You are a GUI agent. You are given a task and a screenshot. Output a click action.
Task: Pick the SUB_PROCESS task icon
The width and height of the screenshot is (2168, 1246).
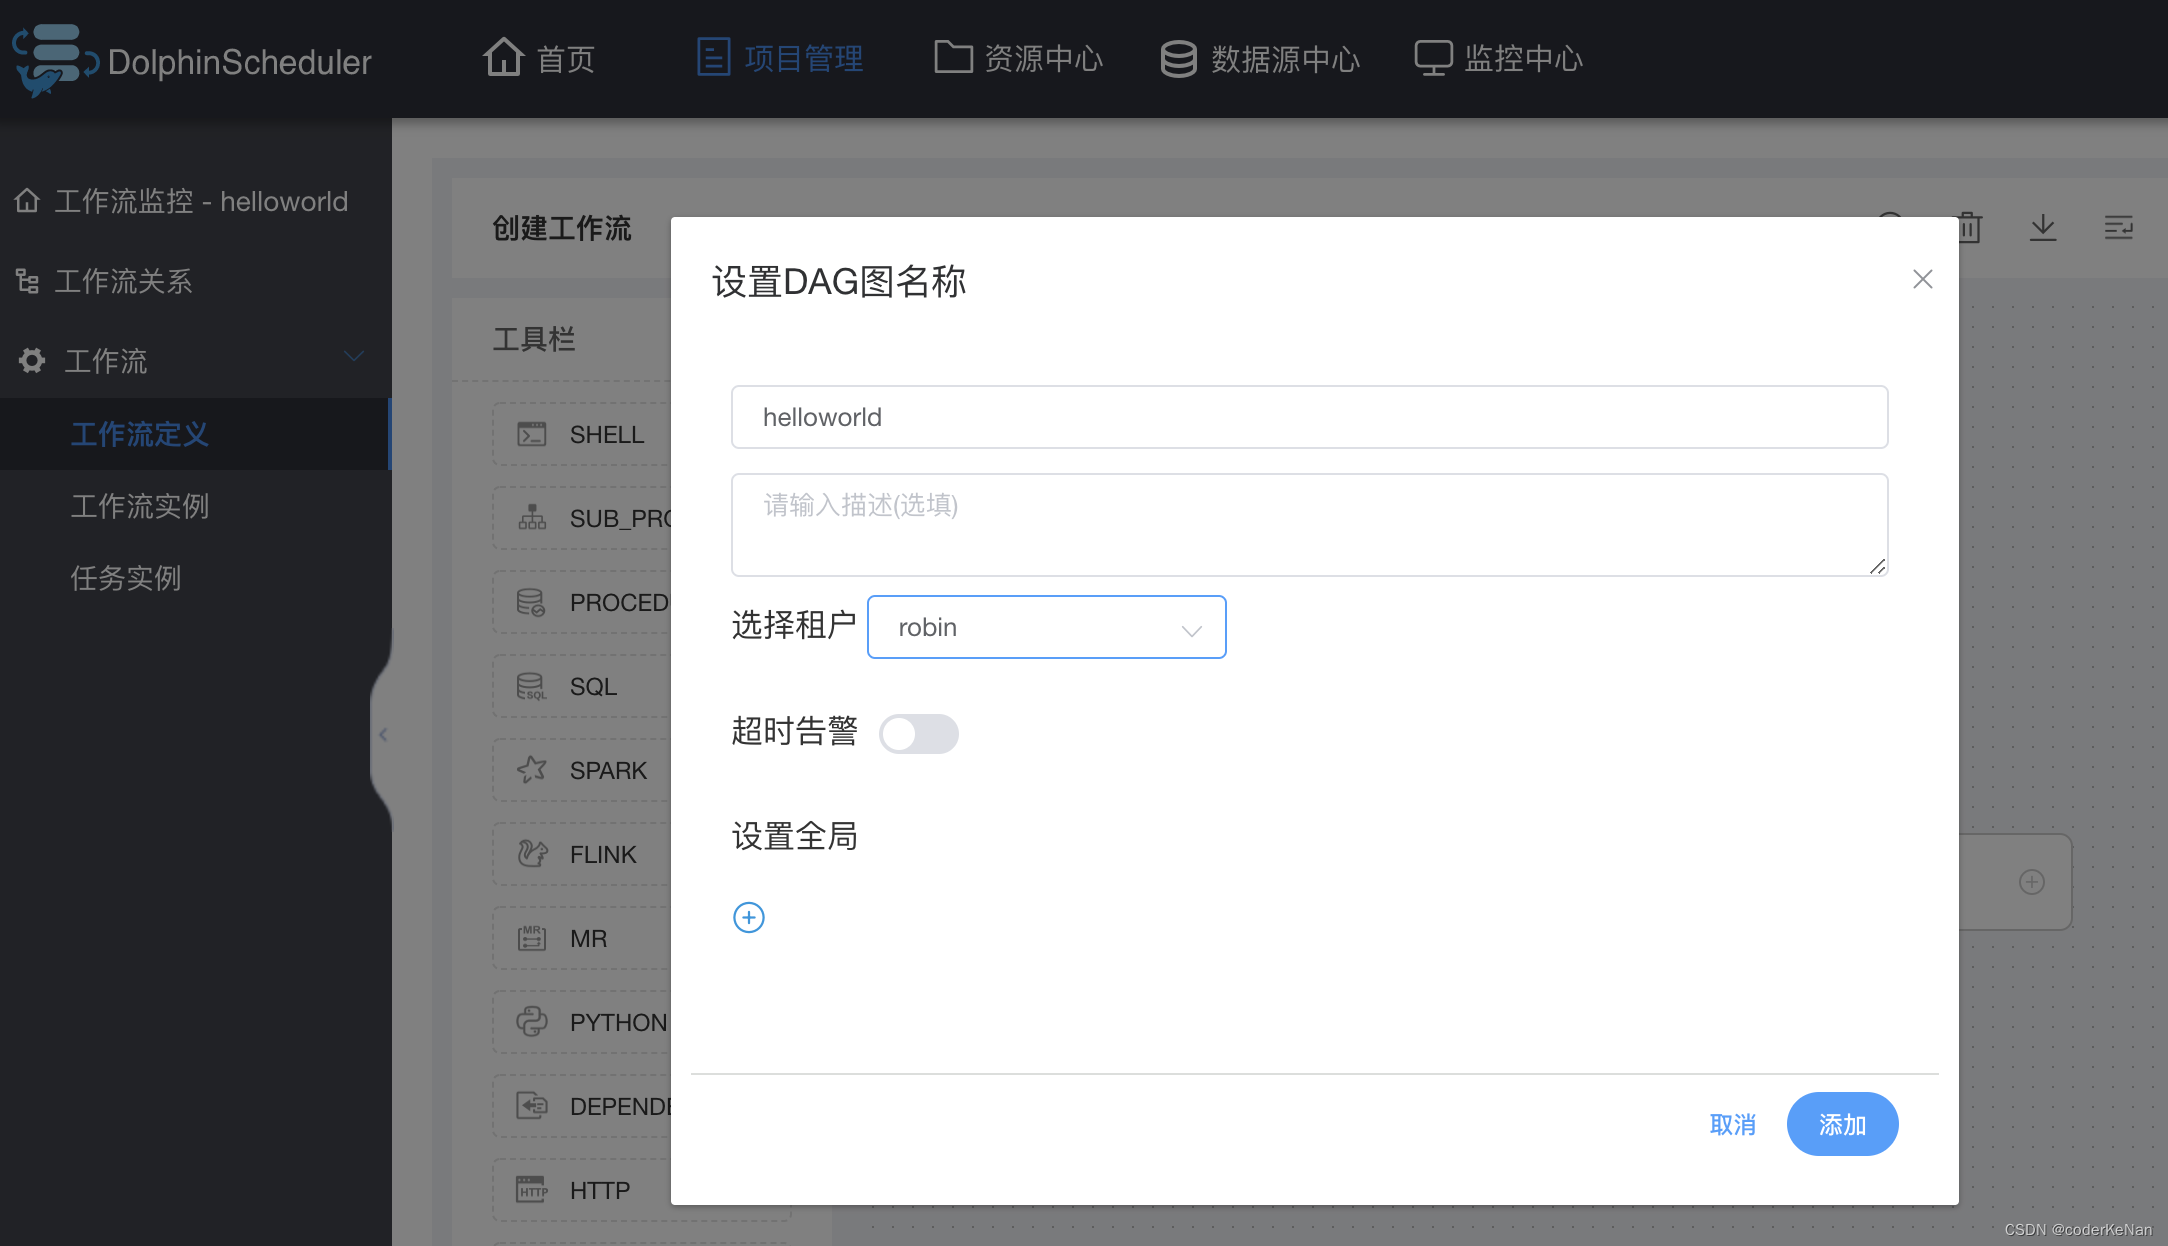click(531, 518)
